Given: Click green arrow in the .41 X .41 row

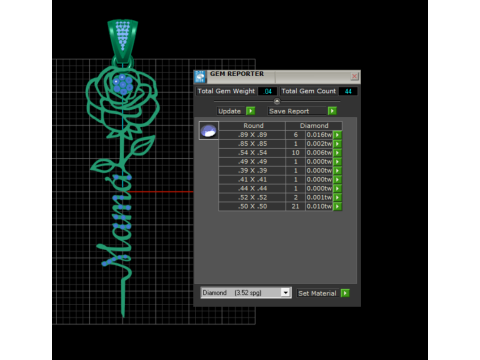Looking at the screenshot, I should [x=338, y=180].
